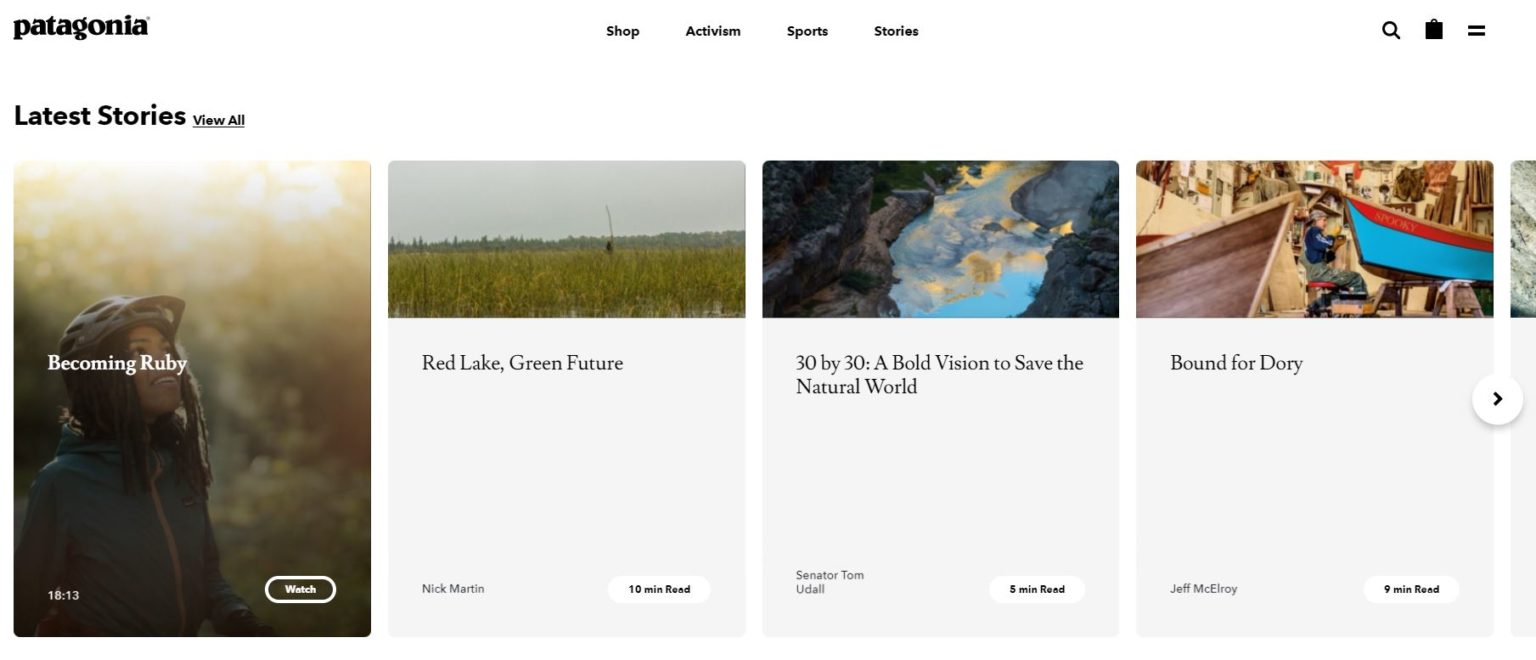Click the Patagonia logo
Screen dimensions: 1536x660
pos(81,27)
